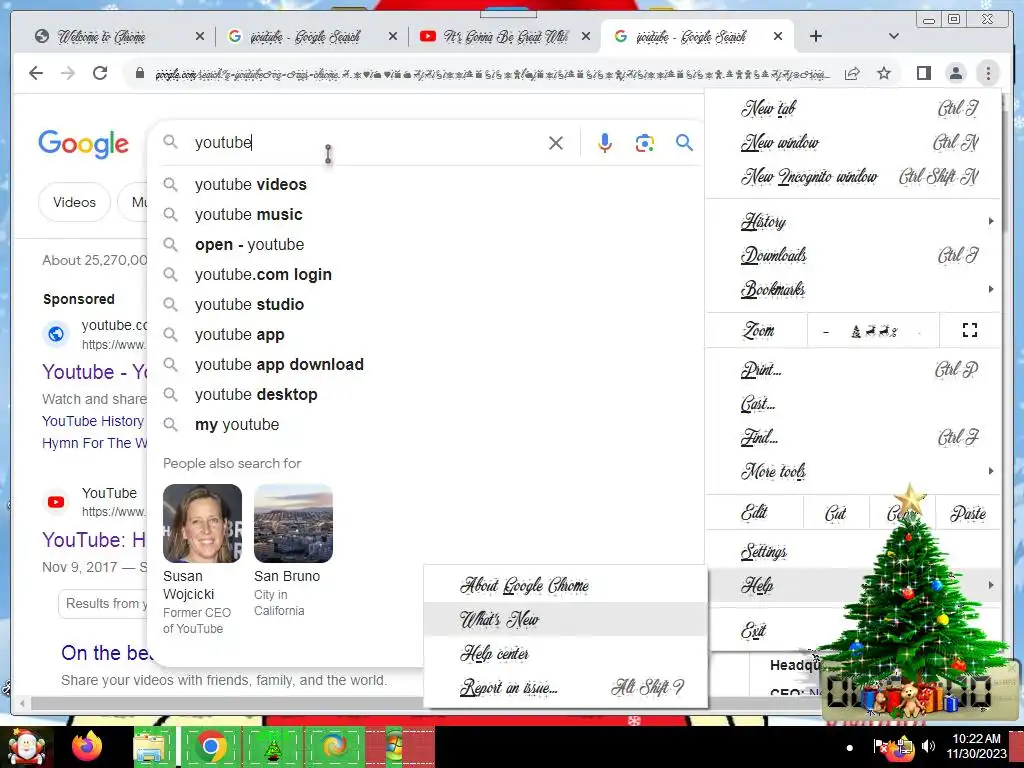Image resolution: width=1024 pixels, height=768 pixels.
Task: Expand the Help submenu
Action: tap(854, 585)
